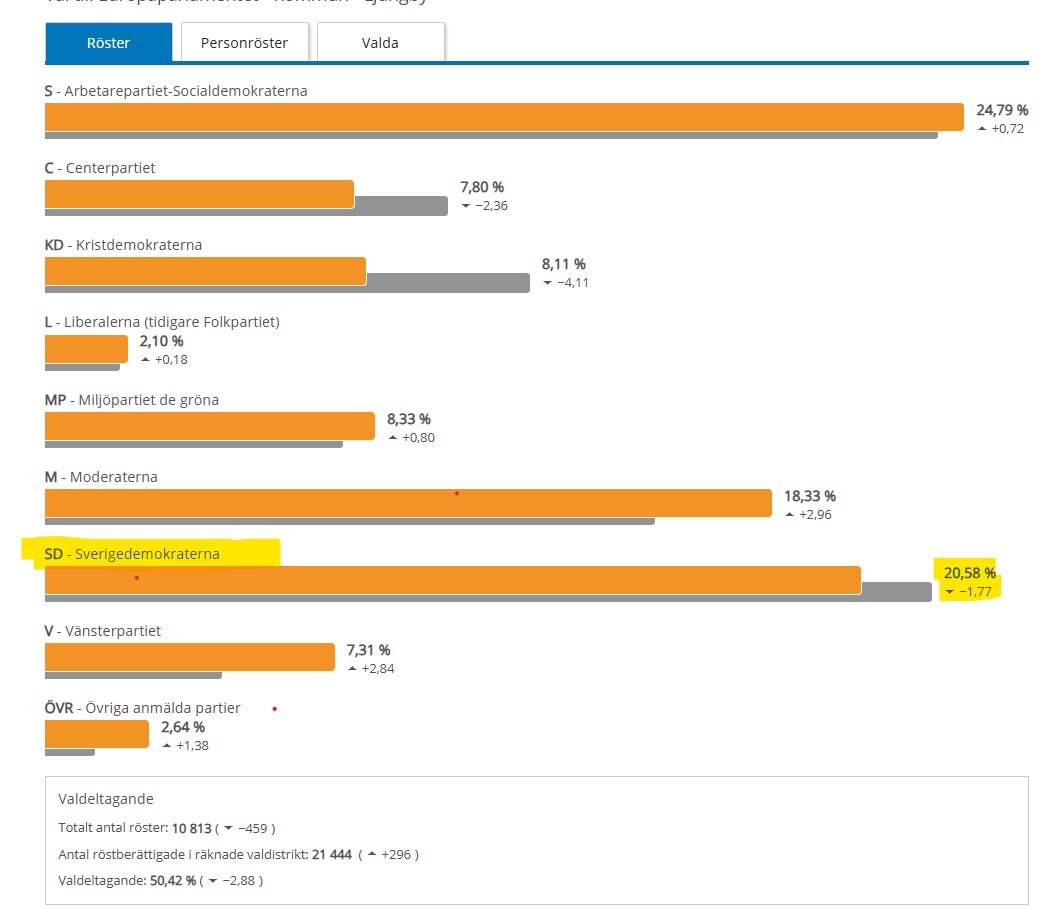Click the +296 change in eligible voters
The image size is (1056, 909).
click(396, 854)
